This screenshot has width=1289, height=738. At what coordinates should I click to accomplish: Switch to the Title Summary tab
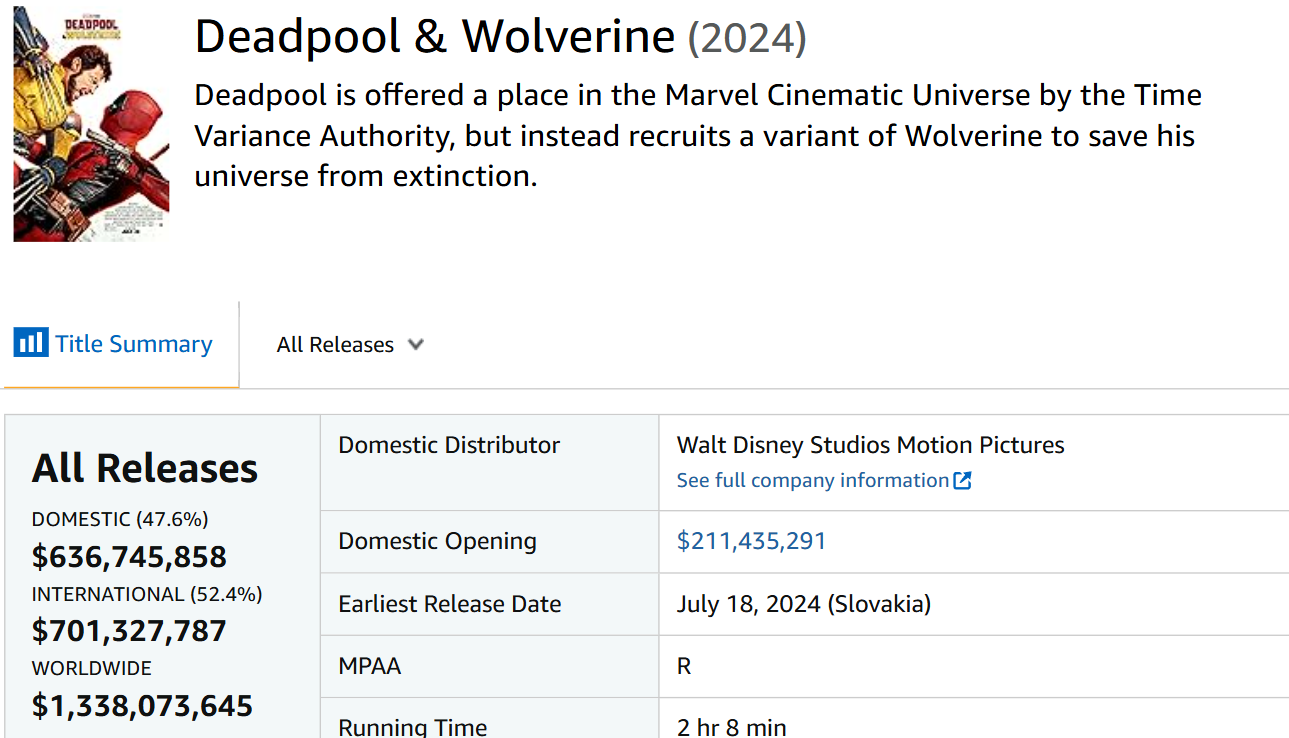click(120, 344)
